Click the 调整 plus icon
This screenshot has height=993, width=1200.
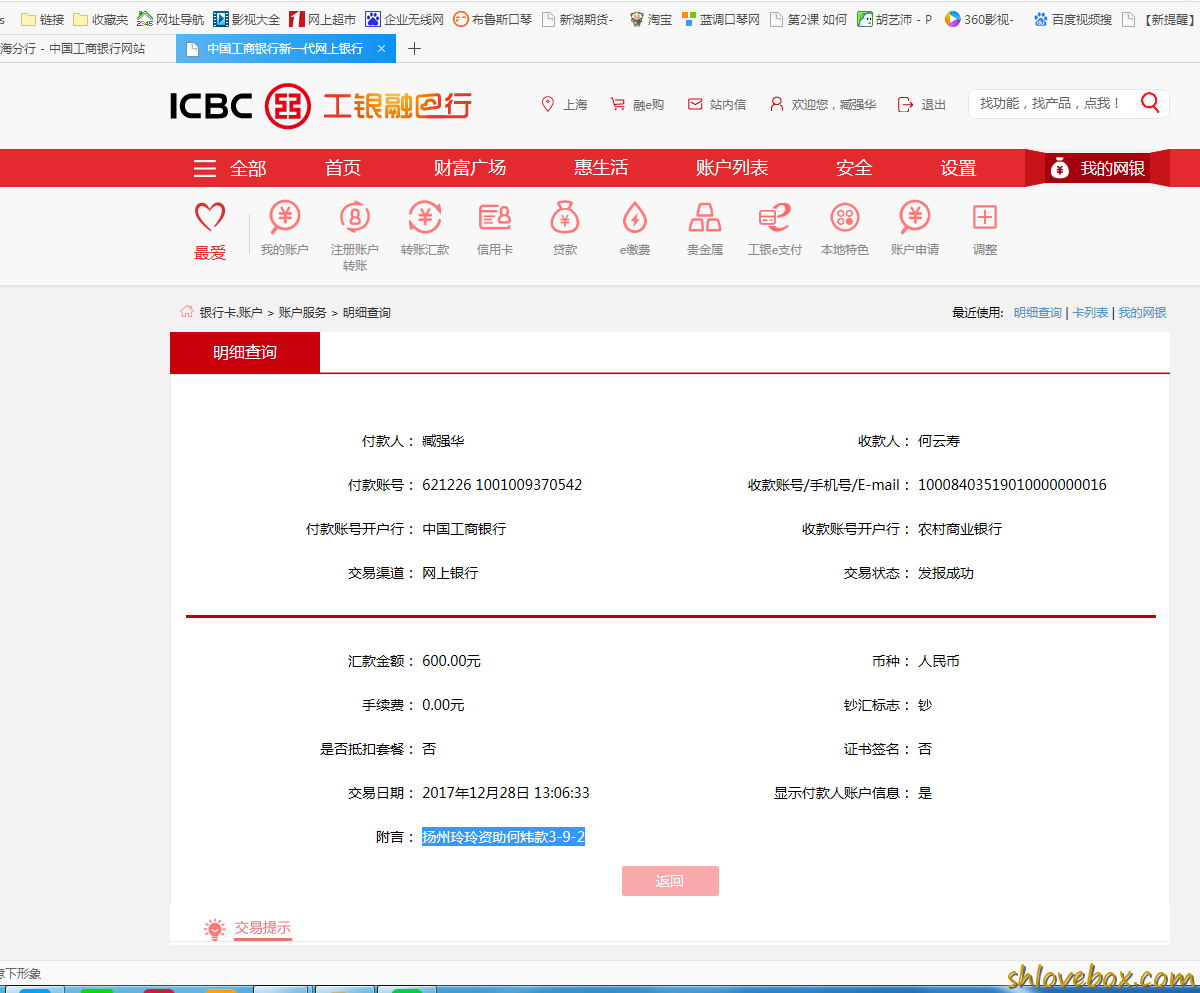click(985, 217)
